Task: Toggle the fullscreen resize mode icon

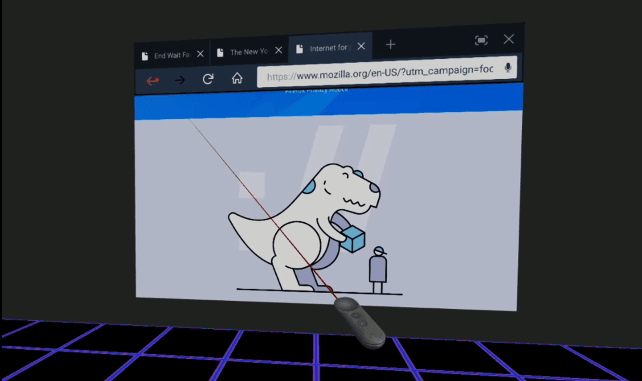Action: pos(481,40)
